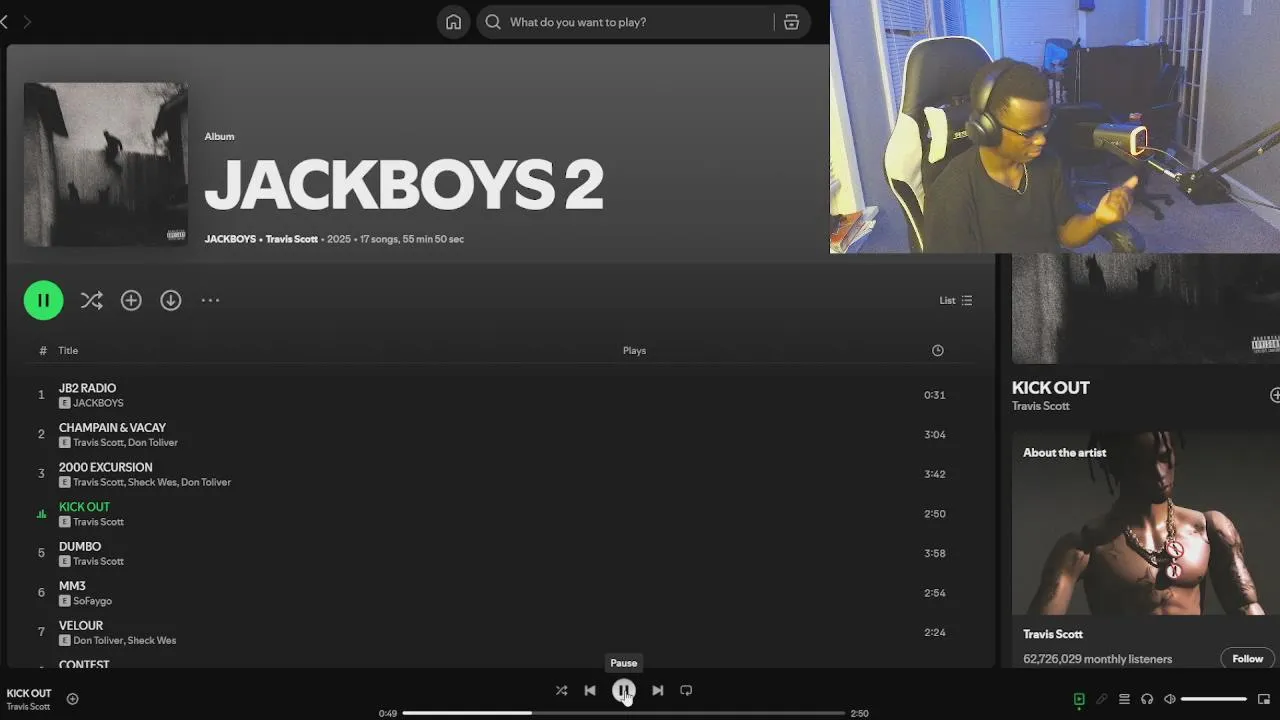Open the play queue
This screenshot has width=1280, height=720.
click(x=1124, y=699)
